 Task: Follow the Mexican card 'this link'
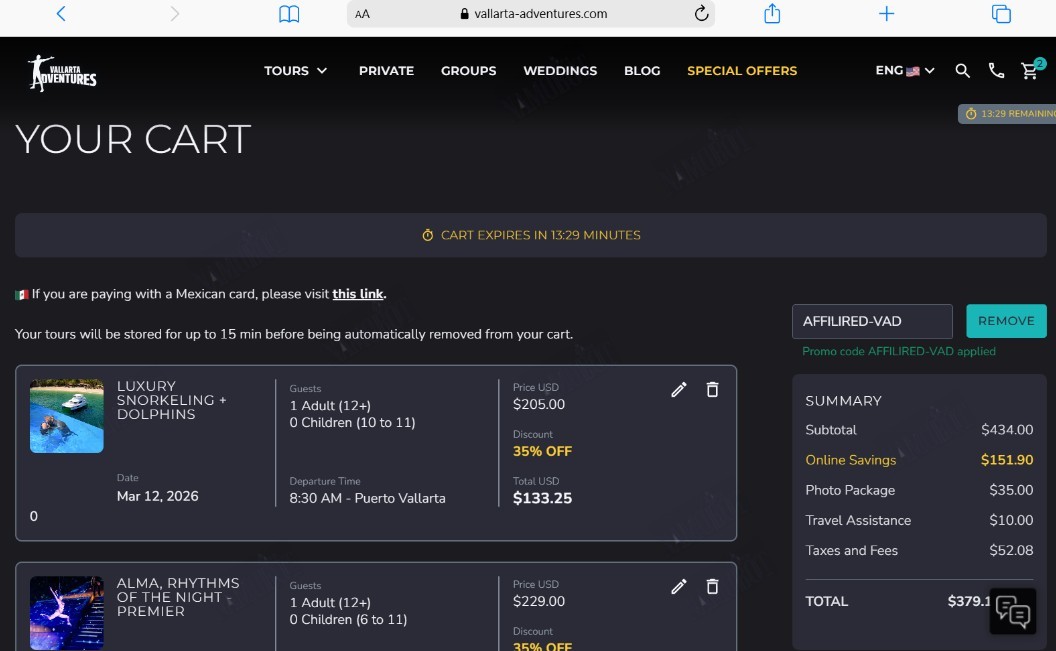coord(358,294)
